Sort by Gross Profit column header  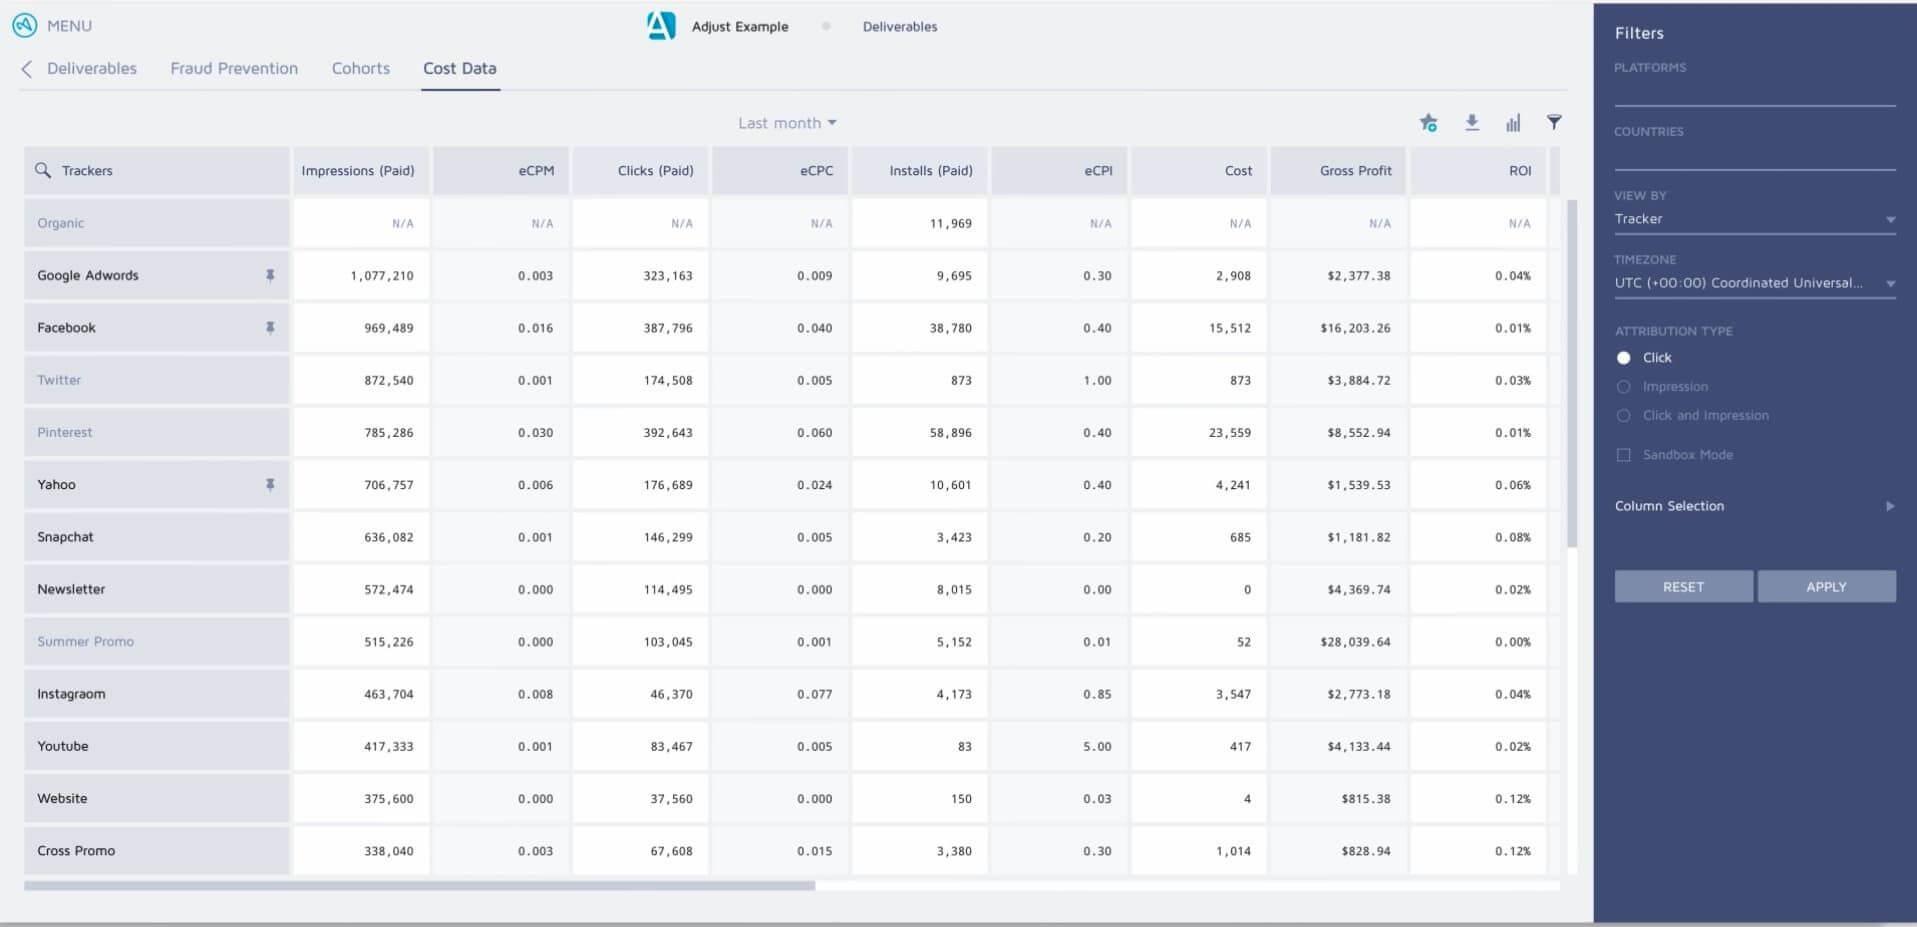[x=1338, y=171]
